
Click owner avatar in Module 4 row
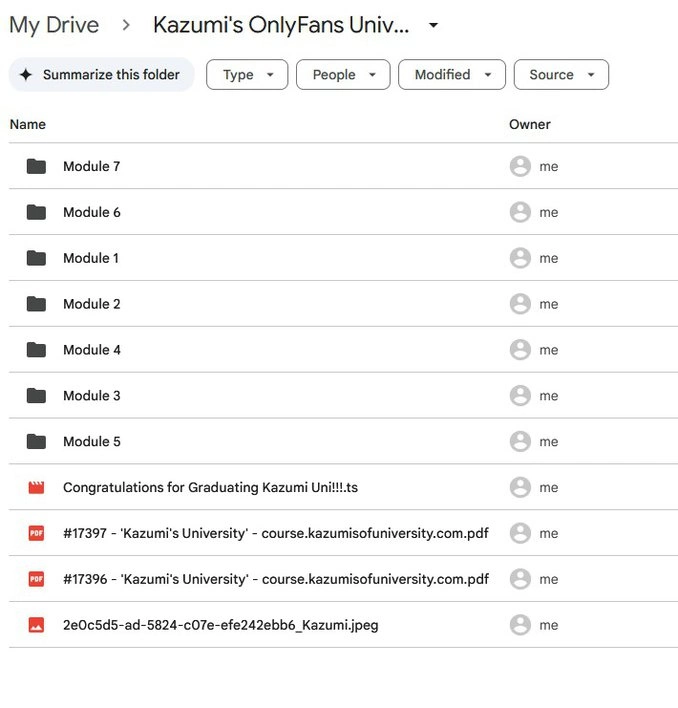520,350
